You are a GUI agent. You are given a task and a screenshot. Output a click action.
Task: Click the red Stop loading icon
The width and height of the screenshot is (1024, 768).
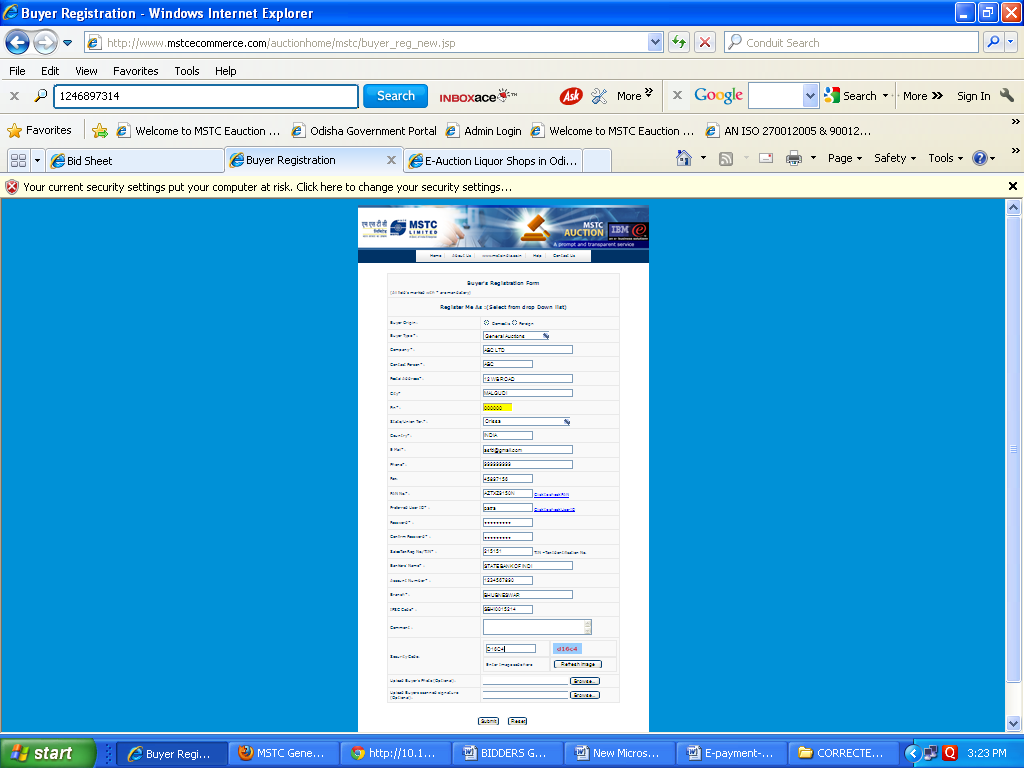[705, 42]
